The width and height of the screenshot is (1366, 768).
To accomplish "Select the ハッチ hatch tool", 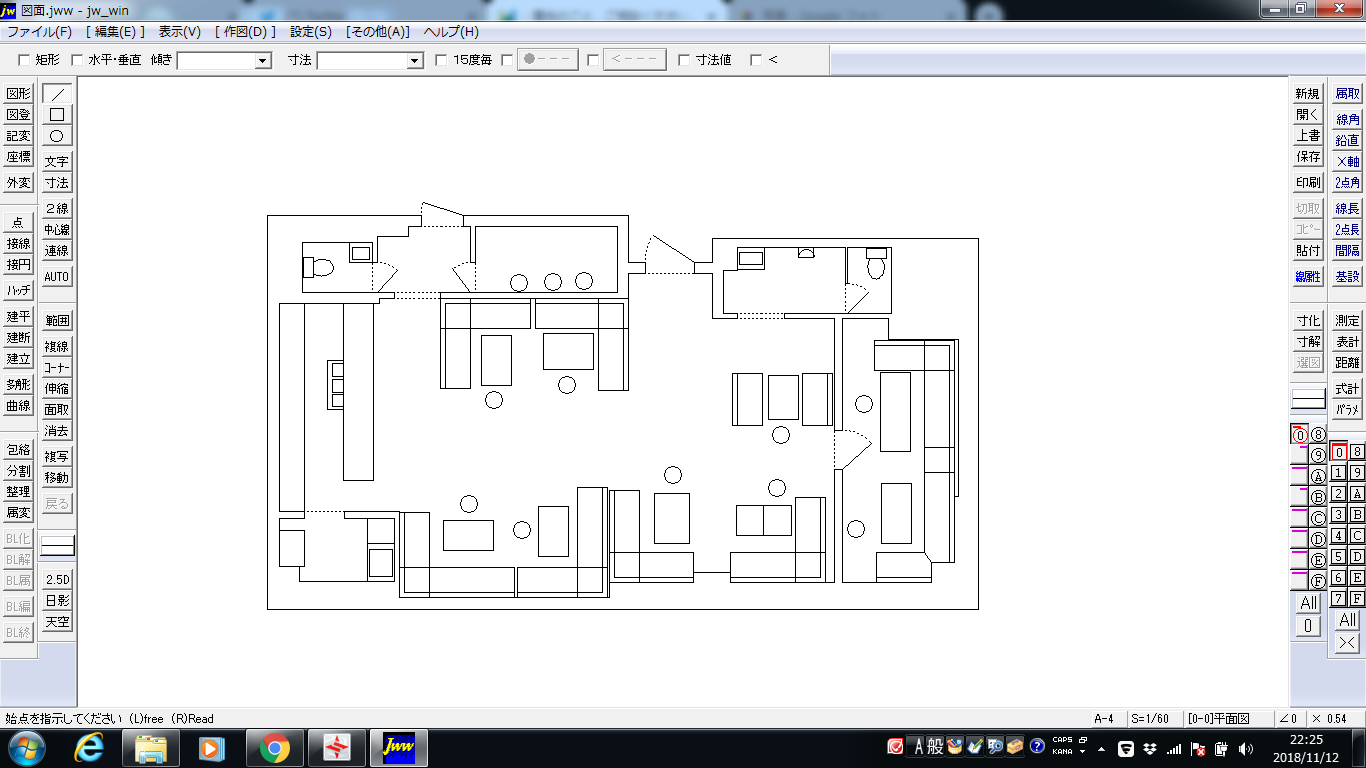I will [18, 291].
